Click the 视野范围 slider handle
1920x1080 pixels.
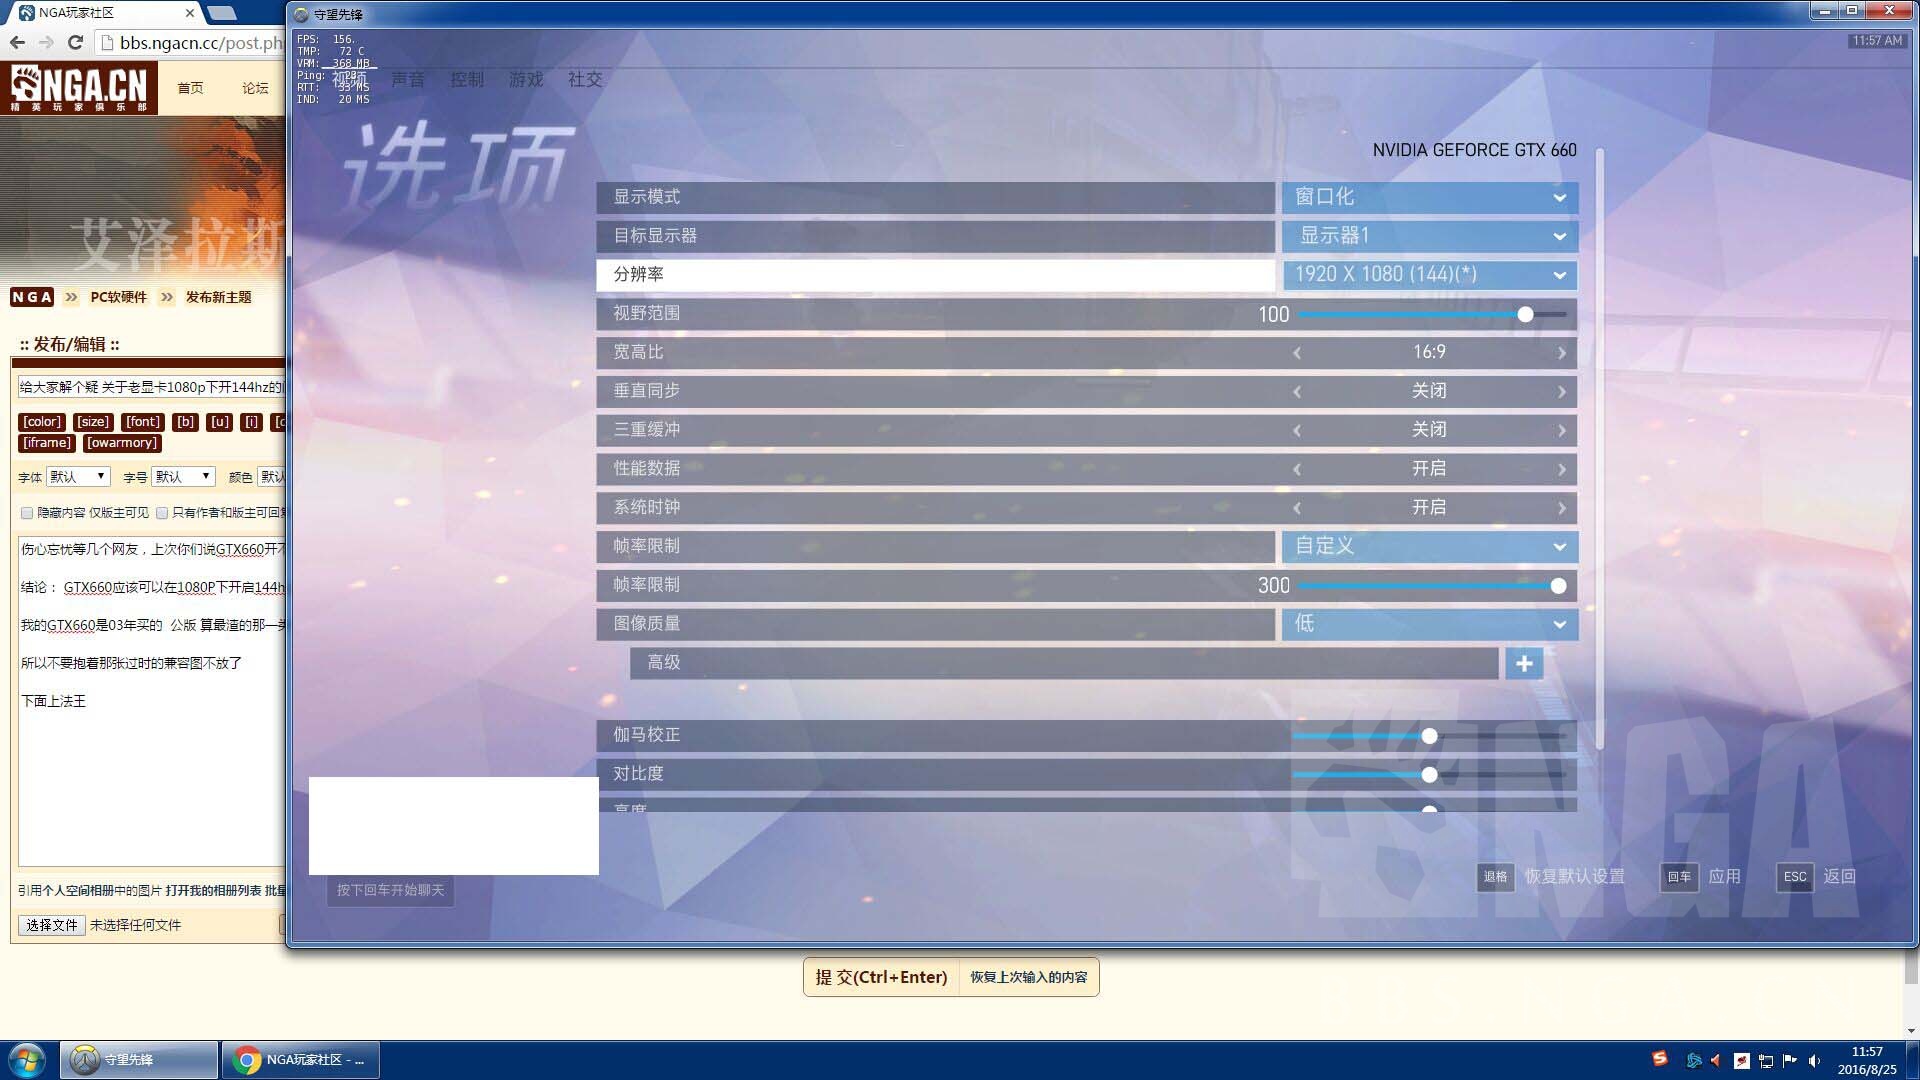tap(1525, 315)
